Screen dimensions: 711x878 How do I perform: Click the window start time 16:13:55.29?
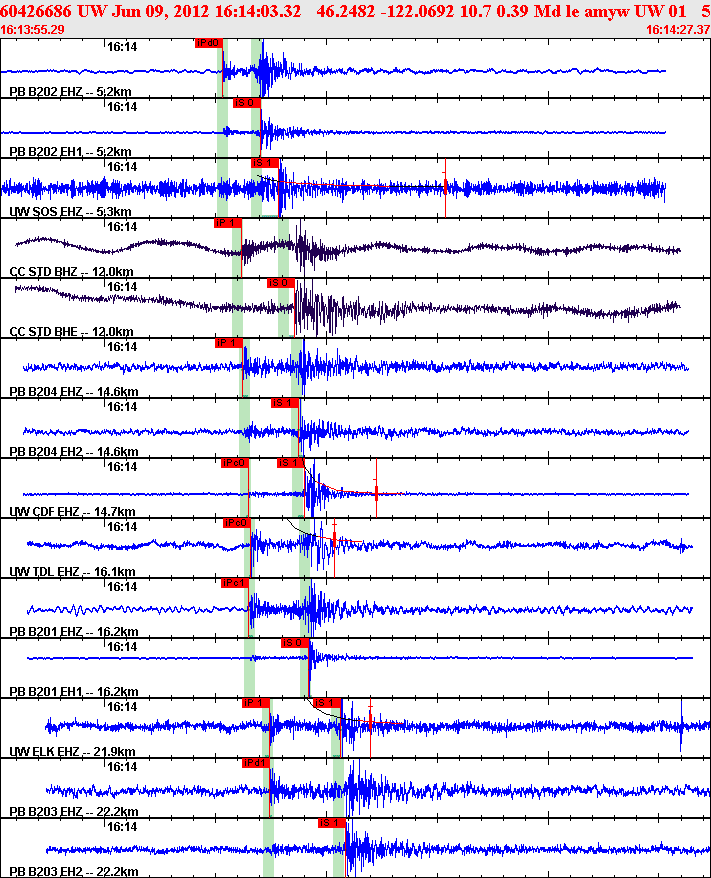(x=32, y=30)
